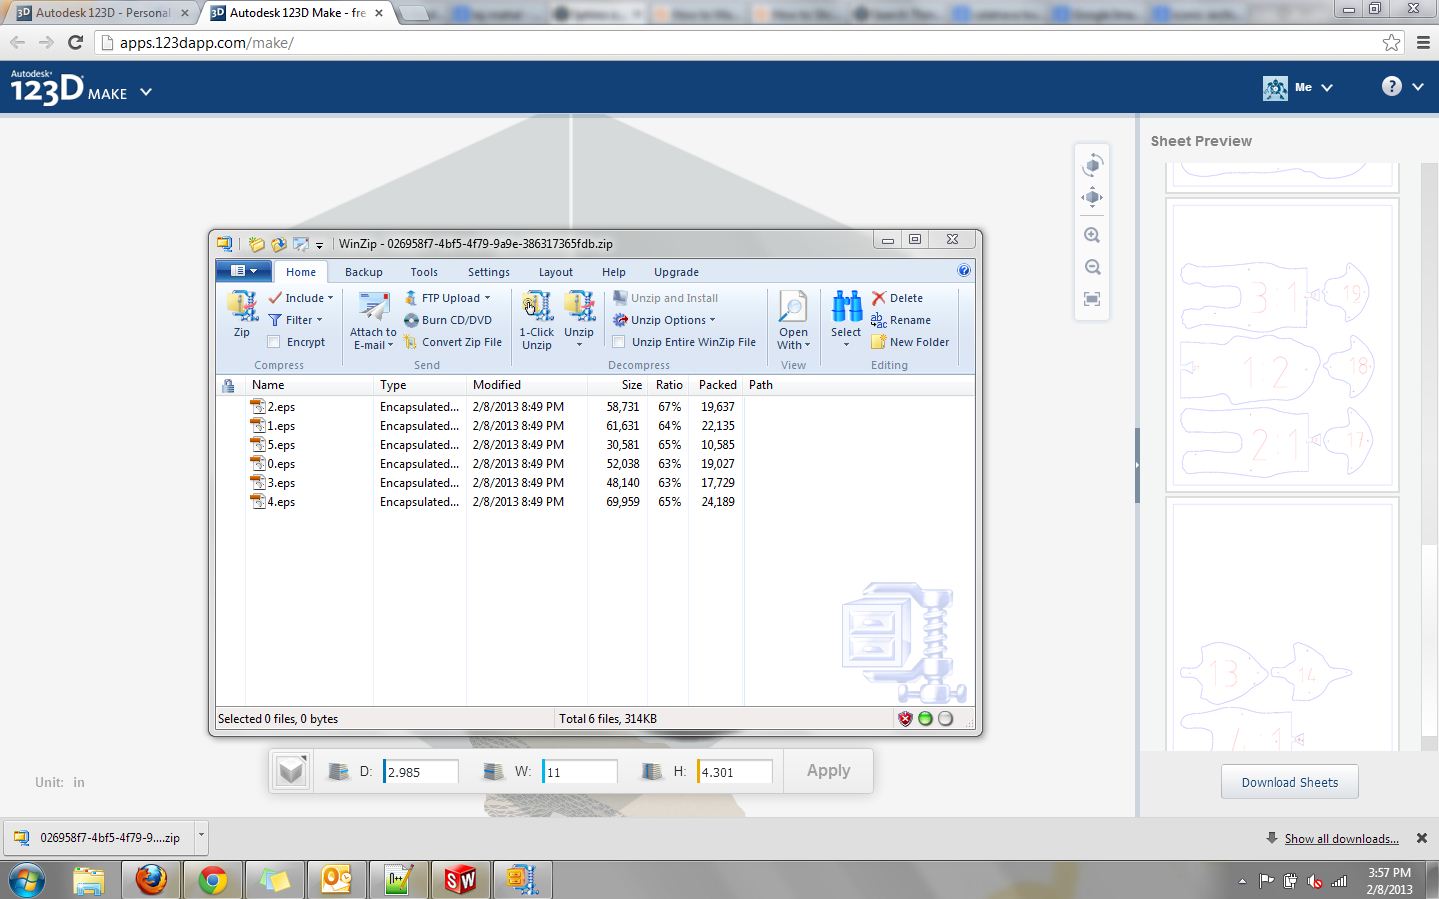Open the Layout ribbon tab
1439x899 pixels.
[x=556, y=272]
